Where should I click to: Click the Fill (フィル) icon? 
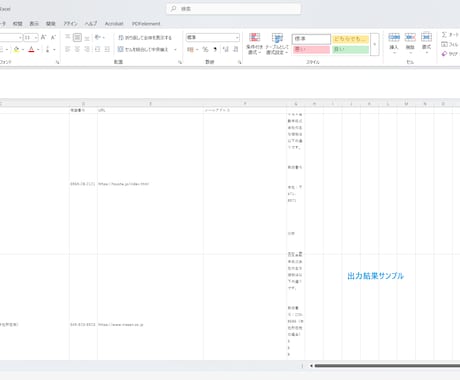pos(444,44)
